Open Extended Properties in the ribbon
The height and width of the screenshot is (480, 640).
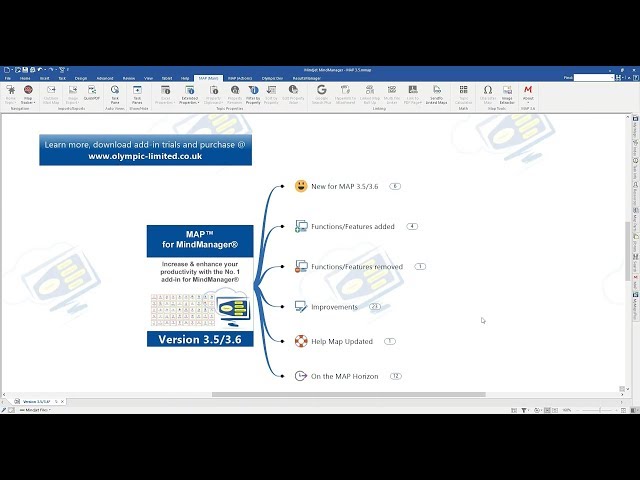190,94
